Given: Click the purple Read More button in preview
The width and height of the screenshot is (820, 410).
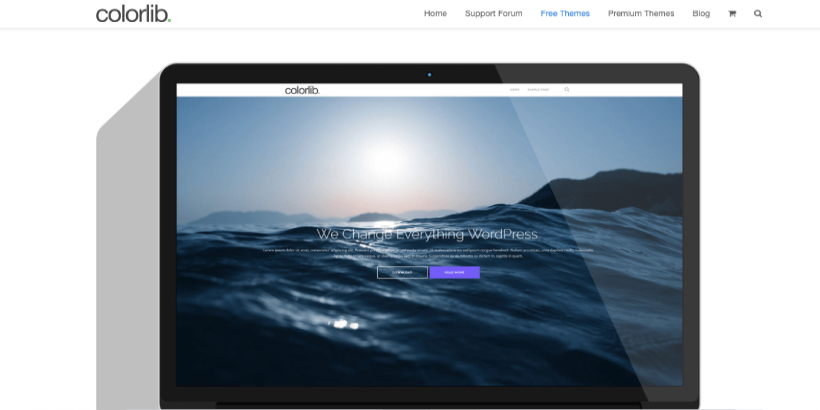Looking at the screenshot, I should [x=454, y=272].
